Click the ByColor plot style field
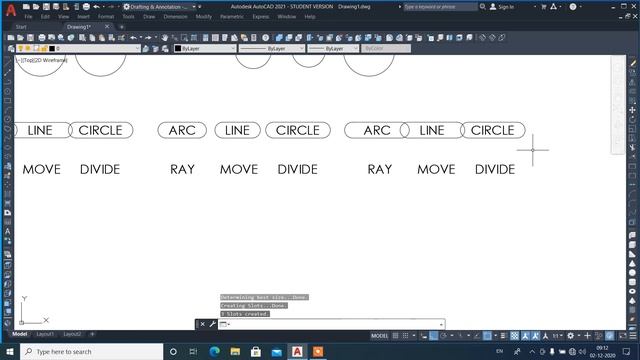 tap(386, 49)
